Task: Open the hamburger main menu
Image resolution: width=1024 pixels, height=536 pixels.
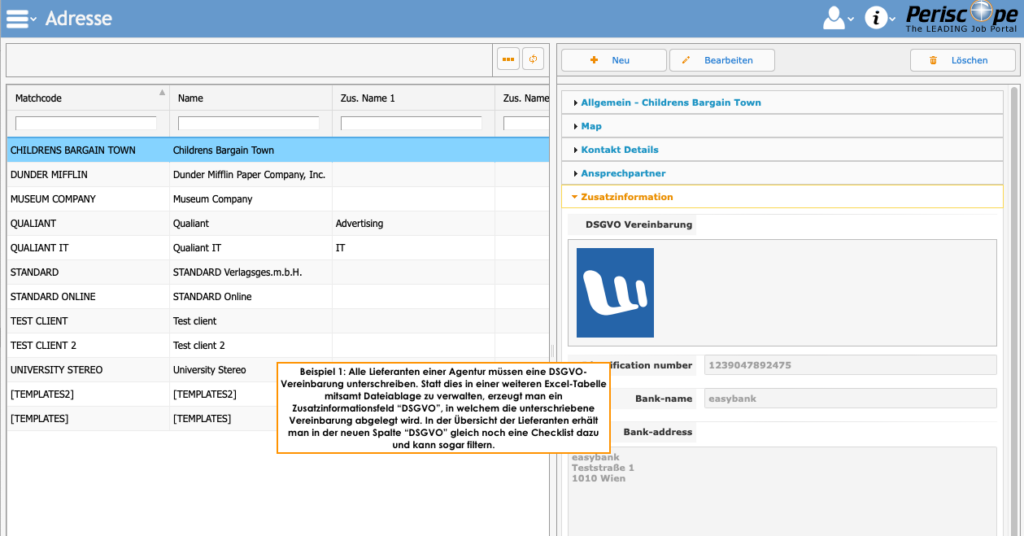Action: pyautogui.click(x=20, y=18)
